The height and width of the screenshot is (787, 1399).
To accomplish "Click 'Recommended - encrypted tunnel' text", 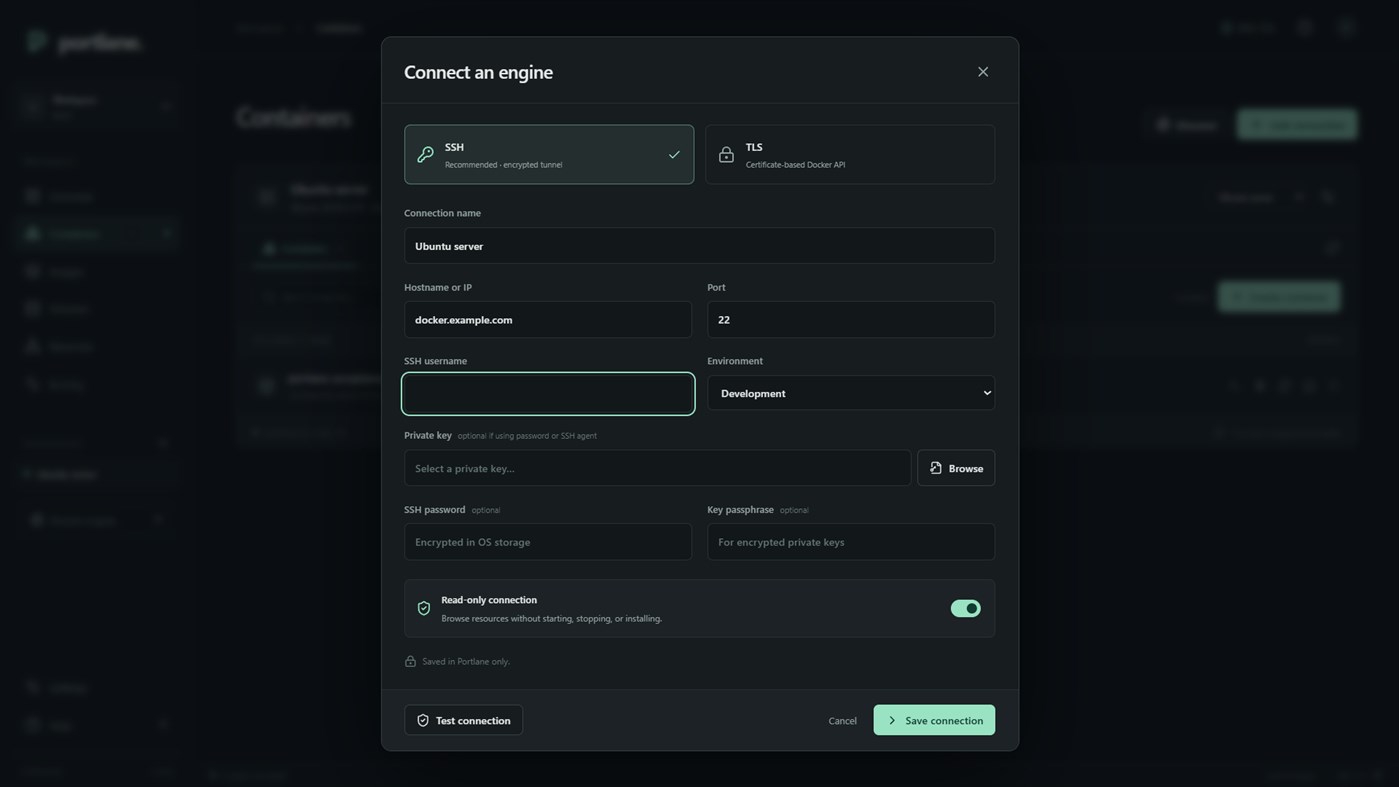I will (x=503, y=165).
